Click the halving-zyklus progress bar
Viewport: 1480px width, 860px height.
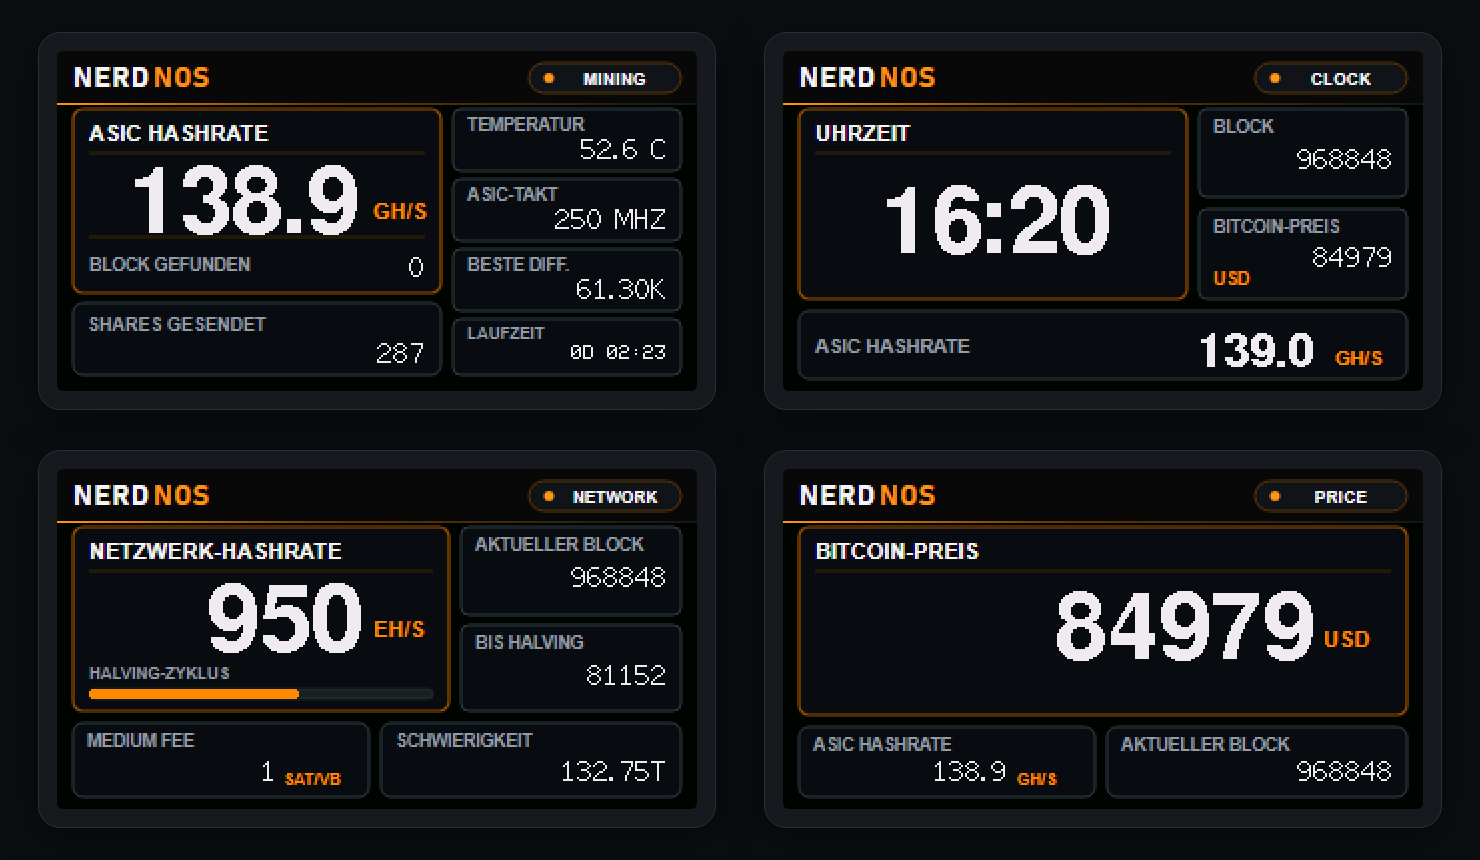tap(261, 694)
